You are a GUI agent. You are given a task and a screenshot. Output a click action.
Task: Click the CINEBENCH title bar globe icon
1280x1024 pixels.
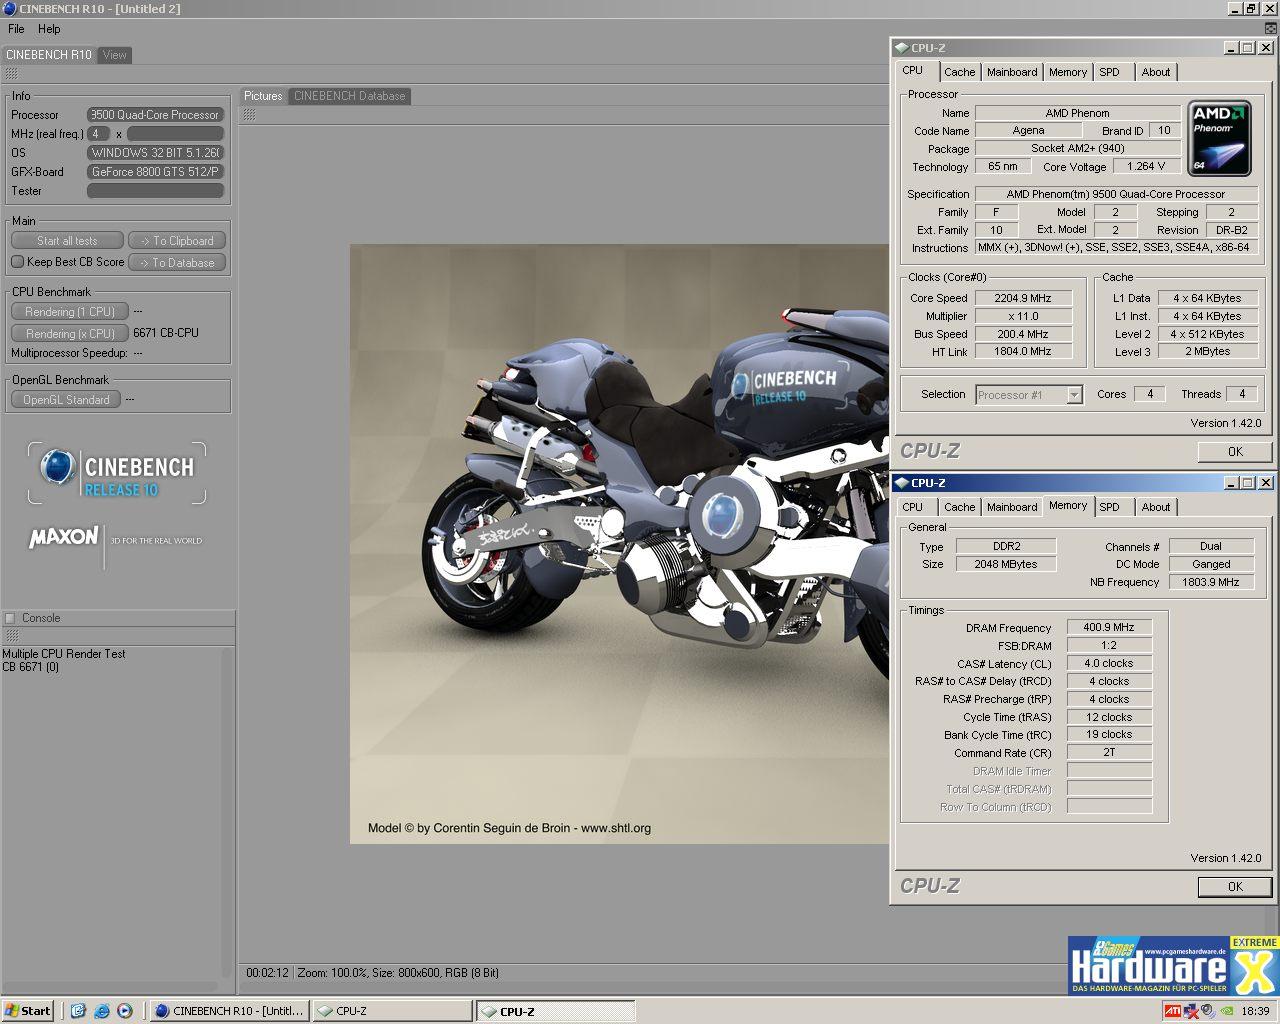click(9, 8)
